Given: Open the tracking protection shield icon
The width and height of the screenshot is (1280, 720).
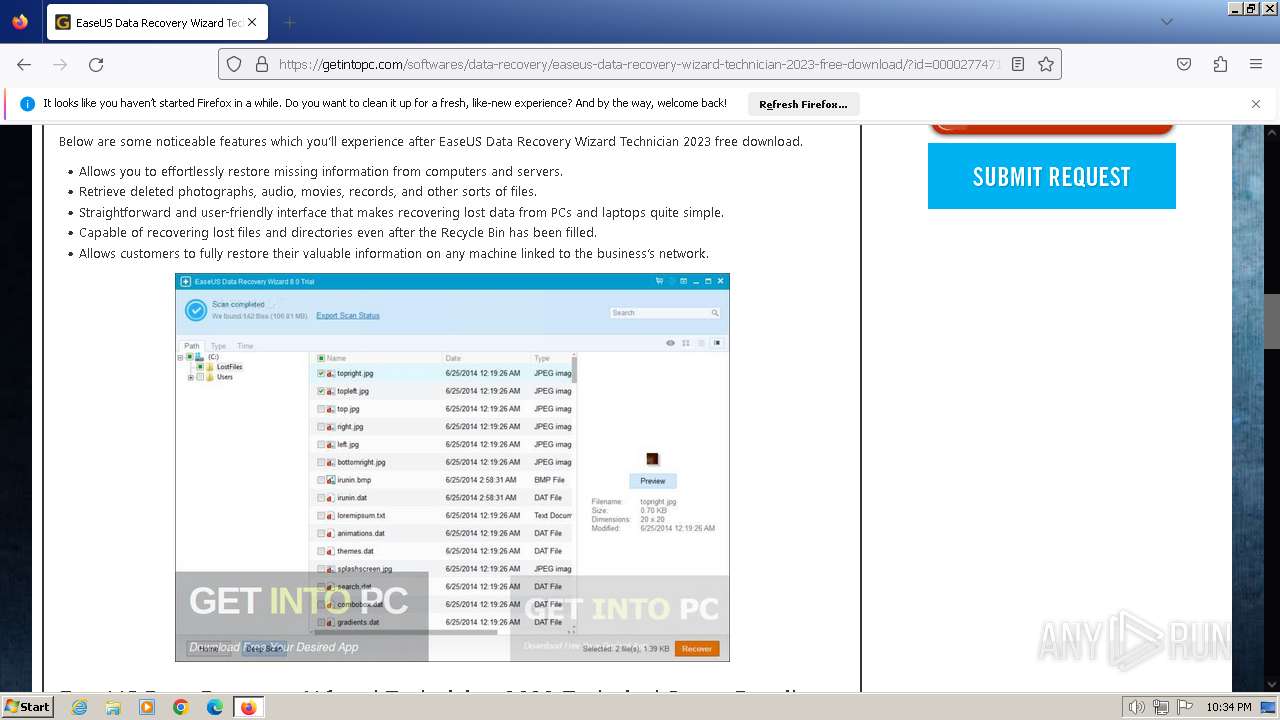Looking at the screenshot, I should [x=234, y=64].
